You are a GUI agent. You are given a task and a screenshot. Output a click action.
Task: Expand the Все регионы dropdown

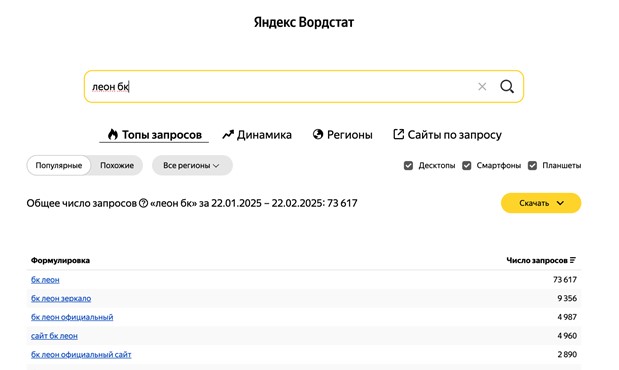point(192,165)
